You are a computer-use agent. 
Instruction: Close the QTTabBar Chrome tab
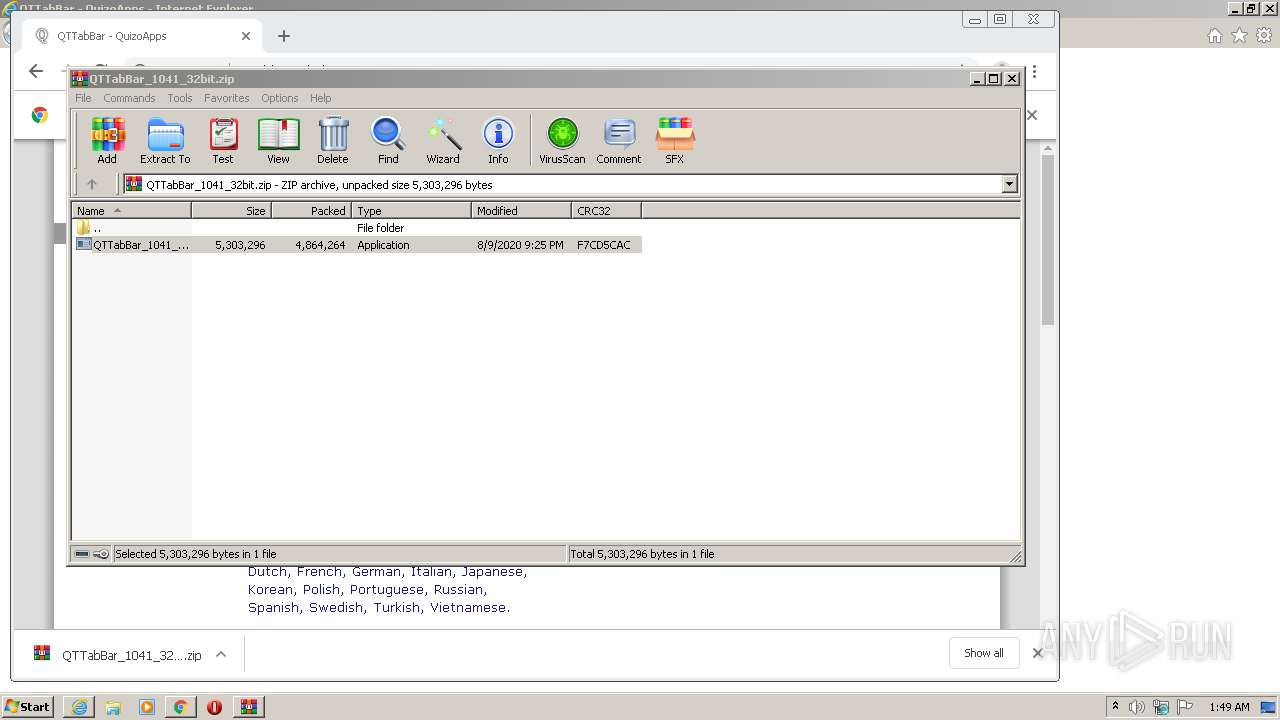coord(246,36)
